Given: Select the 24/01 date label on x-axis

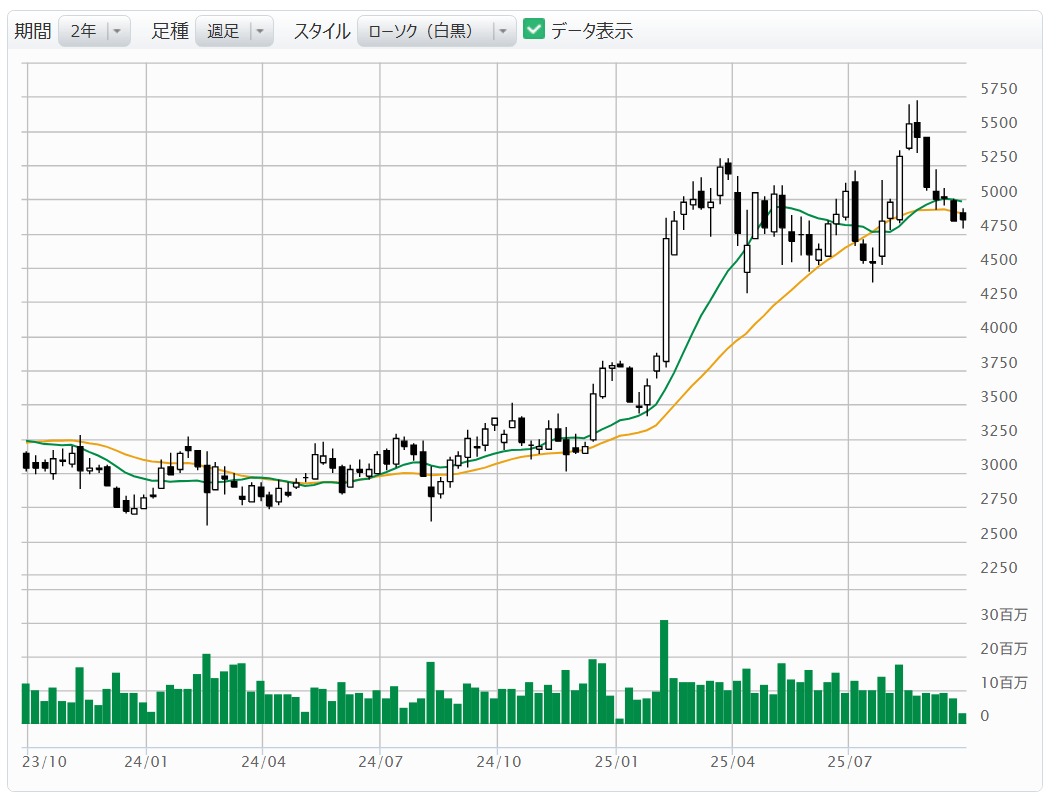Looking at the screenshot, I should (x=146, y=761).
